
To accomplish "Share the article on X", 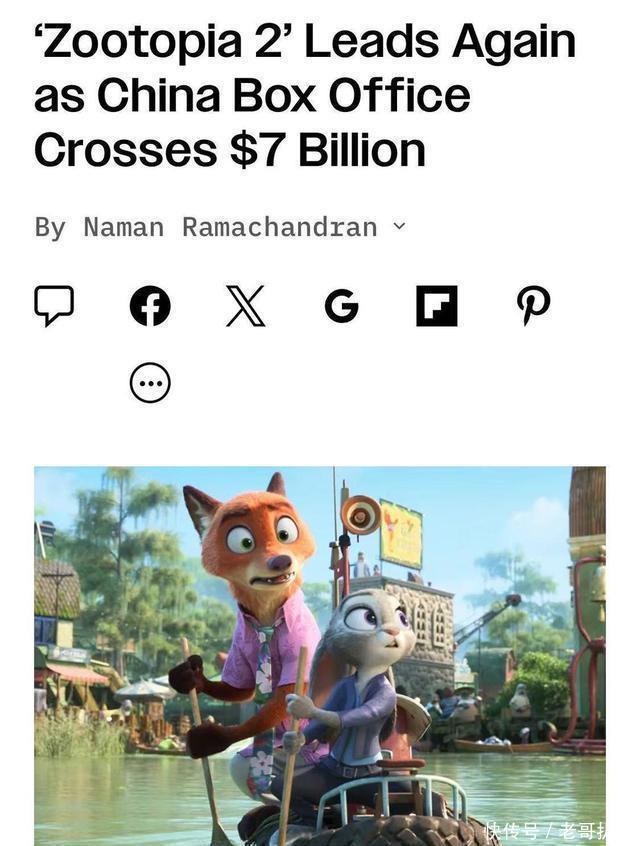I will click(x=246, y=306).
